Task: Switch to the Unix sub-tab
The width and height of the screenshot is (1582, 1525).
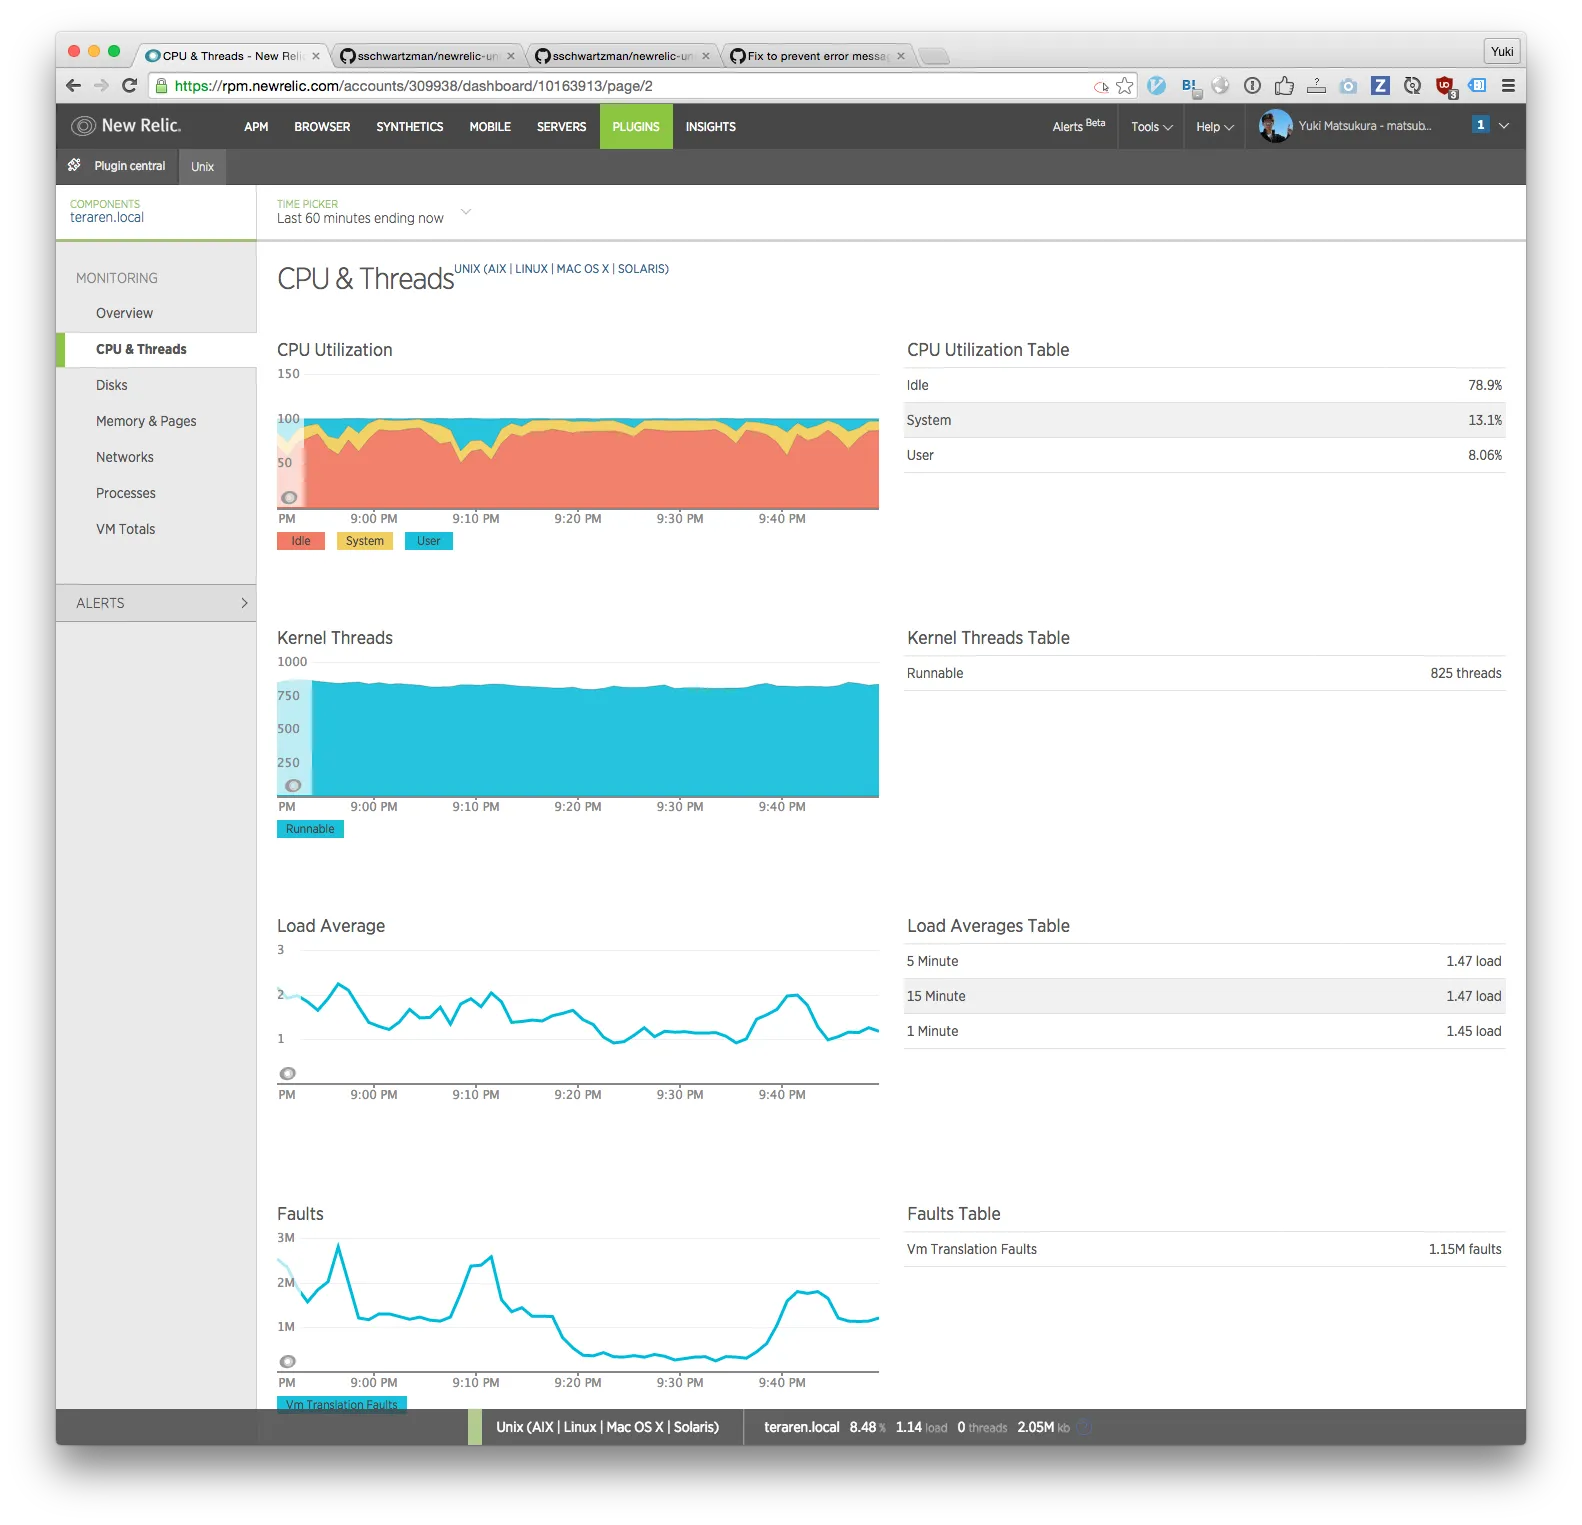Action: coord(203,167)
